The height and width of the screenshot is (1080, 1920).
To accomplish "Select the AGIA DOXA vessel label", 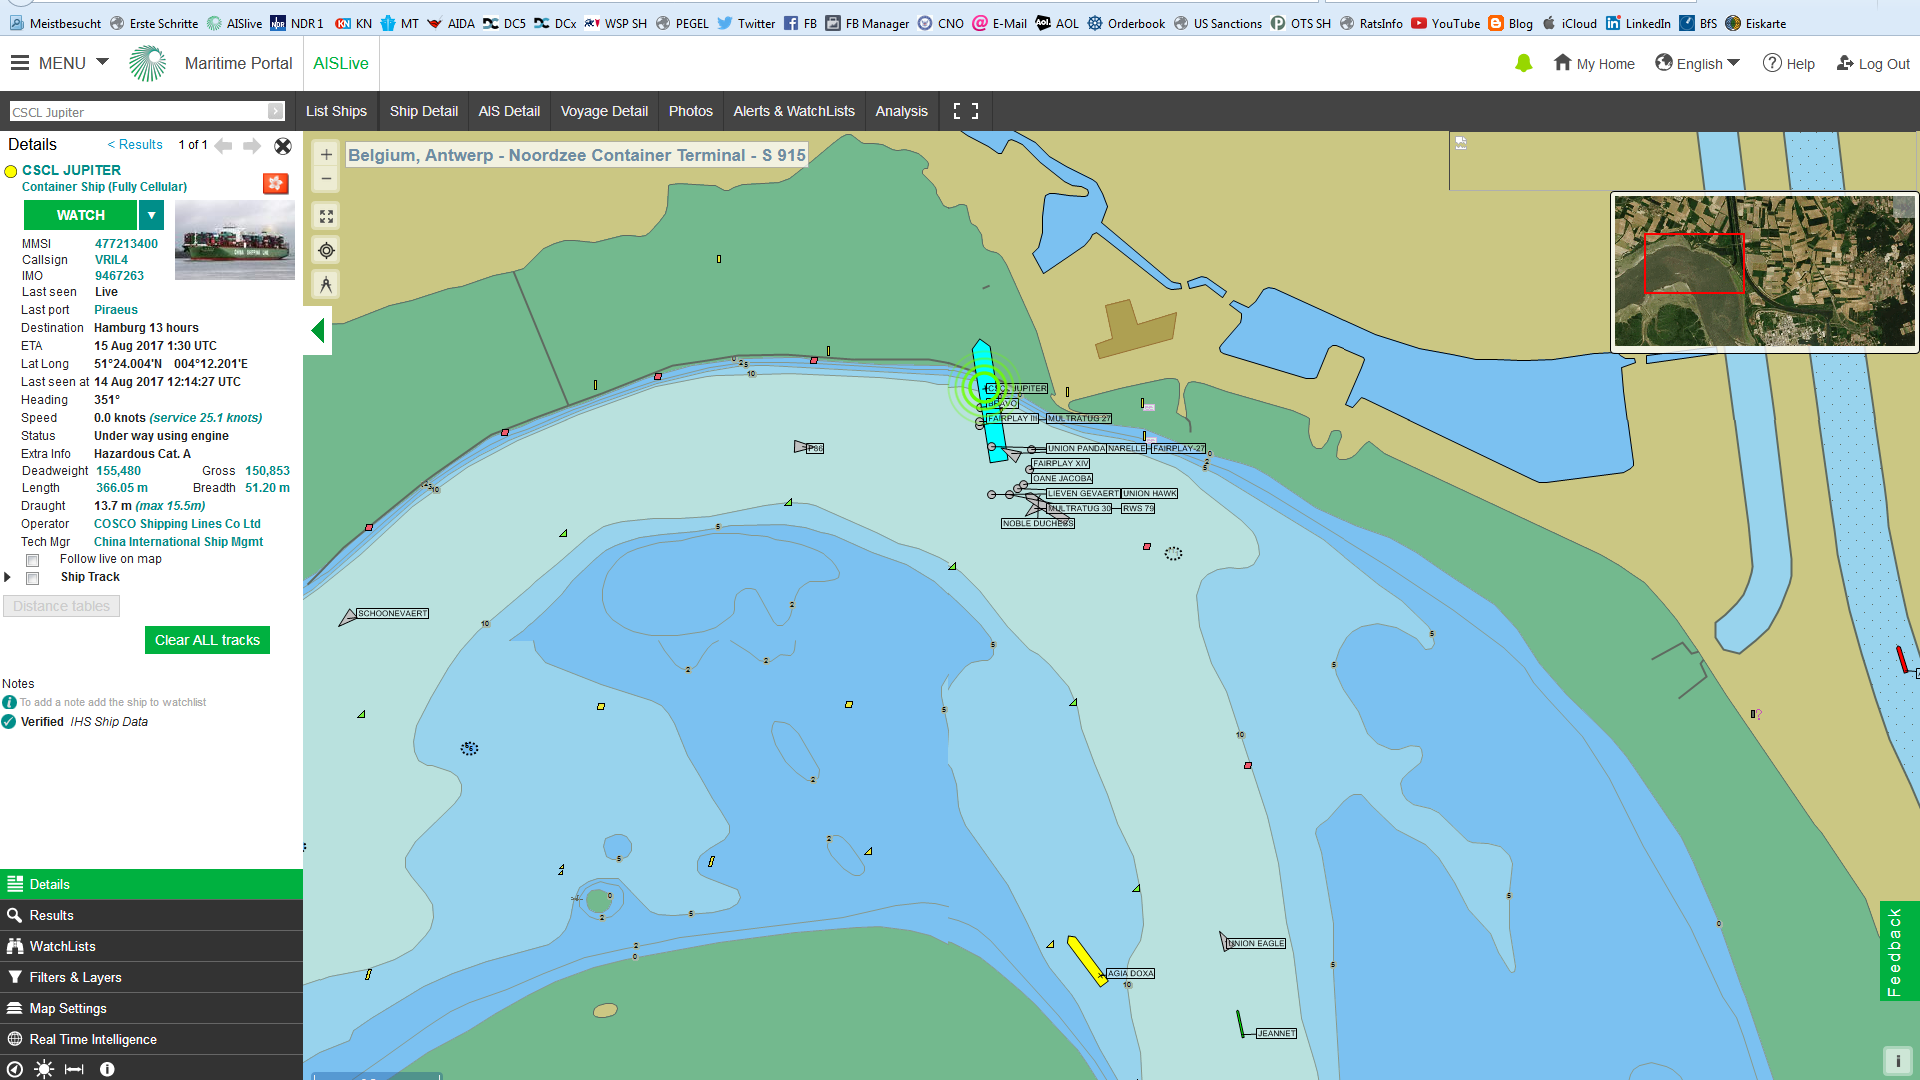I will [1130, 973].
